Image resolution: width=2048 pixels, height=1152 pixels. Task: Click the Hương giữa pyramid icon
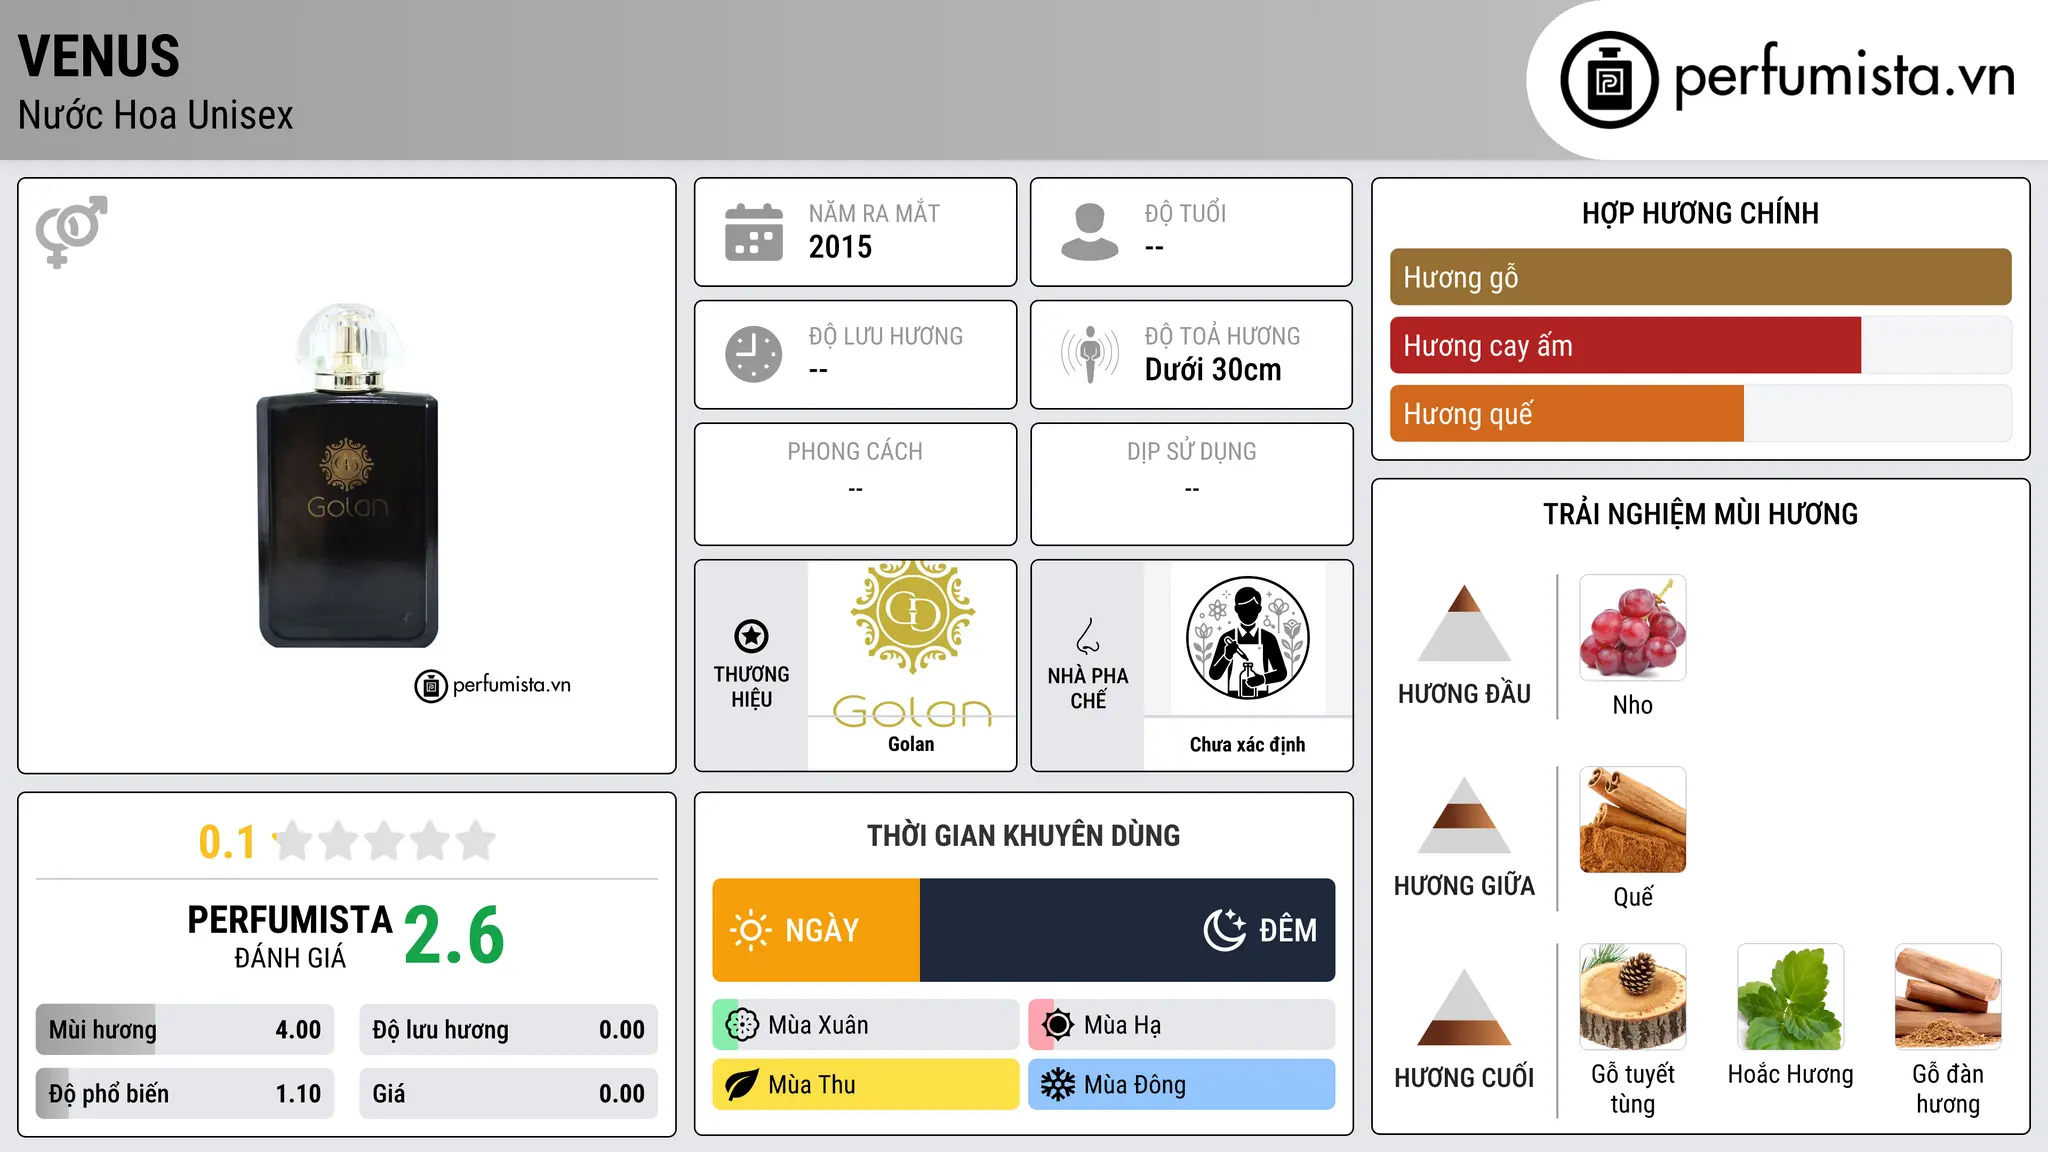pyautogui.click(x=1465, y=815)
